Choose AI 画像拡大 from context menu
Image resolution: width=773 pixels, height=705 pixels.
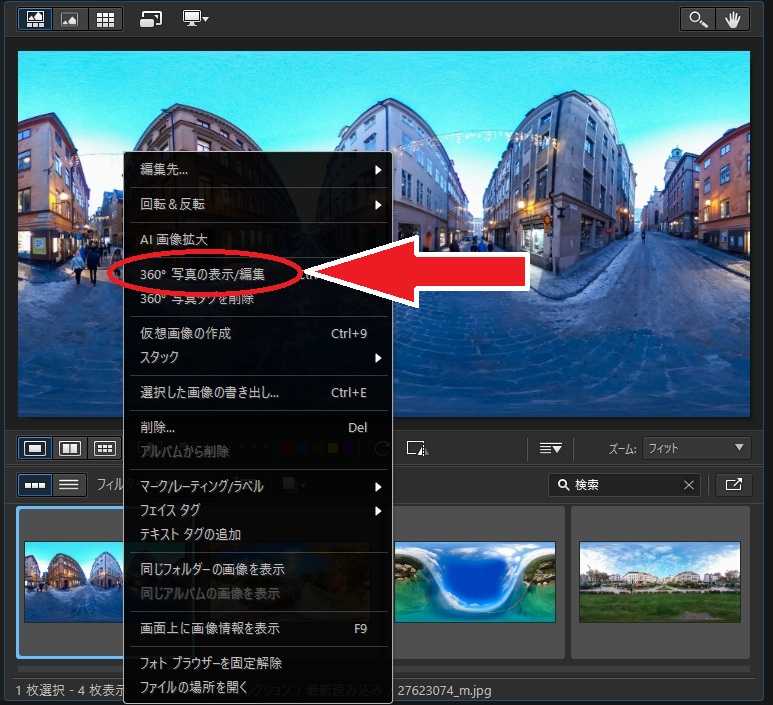point(258,240)
